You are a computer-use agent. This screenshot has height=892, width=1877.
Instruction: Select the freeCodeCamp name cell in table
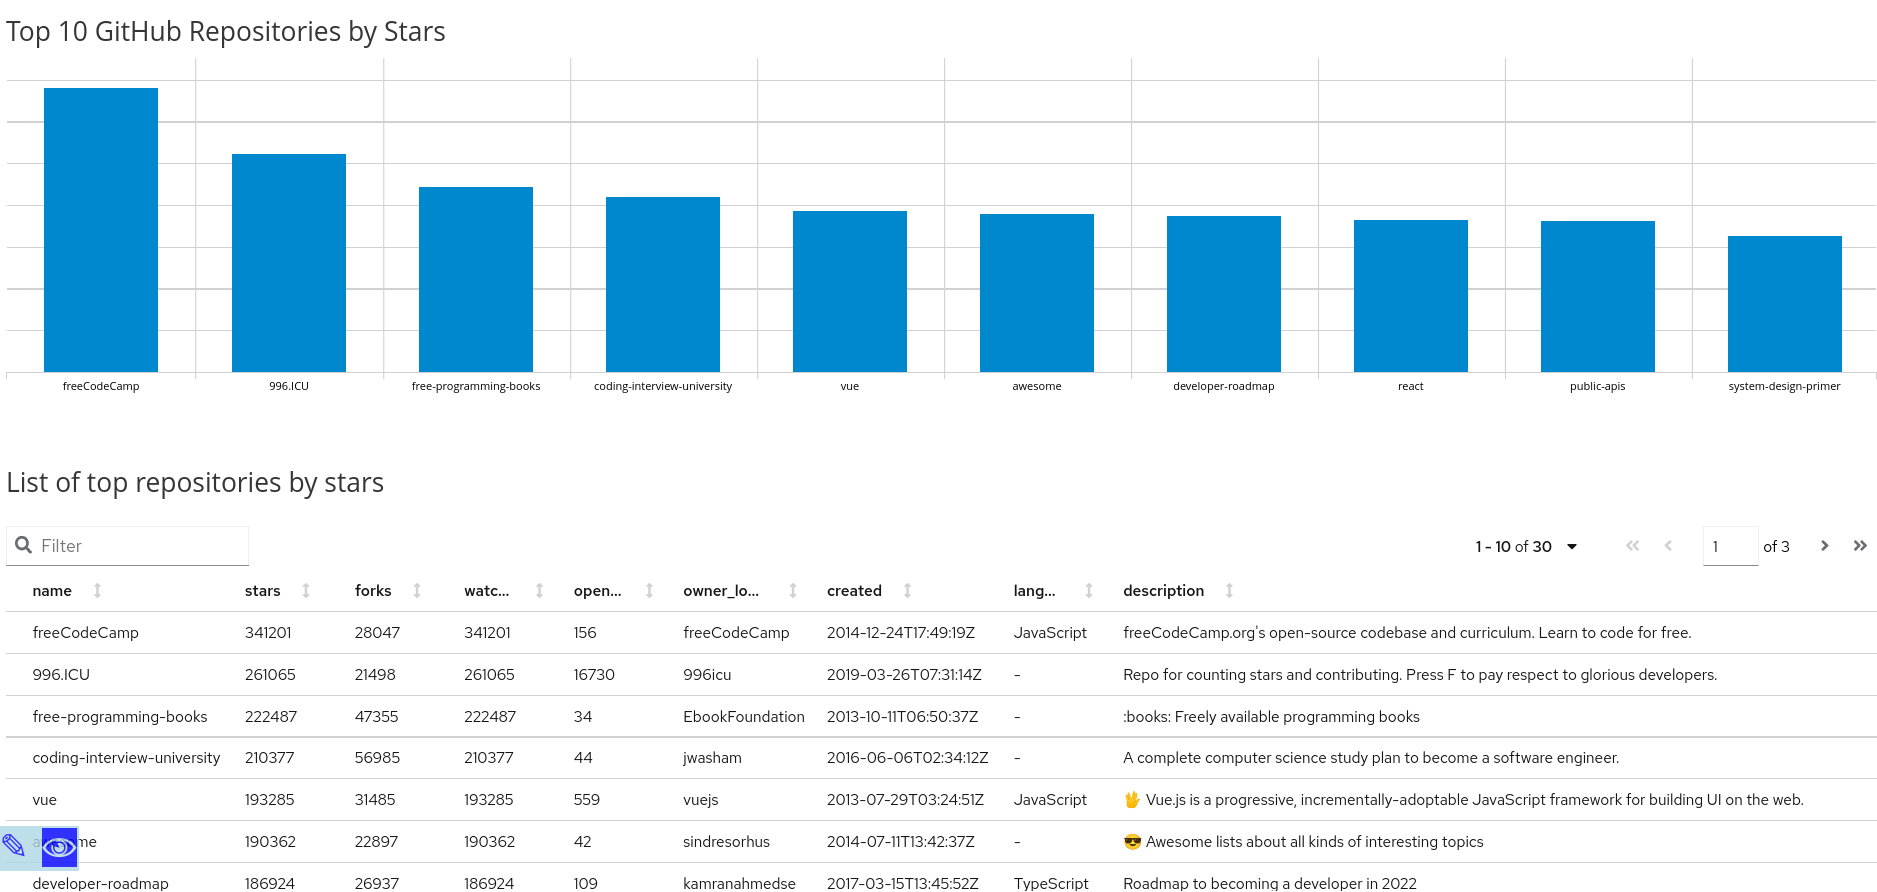coord(85,633)
